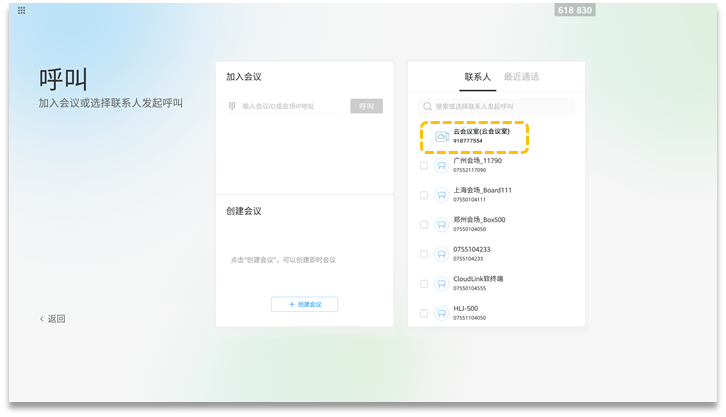Click the 云会议室 cloud meeting room icon

[441, 136]
